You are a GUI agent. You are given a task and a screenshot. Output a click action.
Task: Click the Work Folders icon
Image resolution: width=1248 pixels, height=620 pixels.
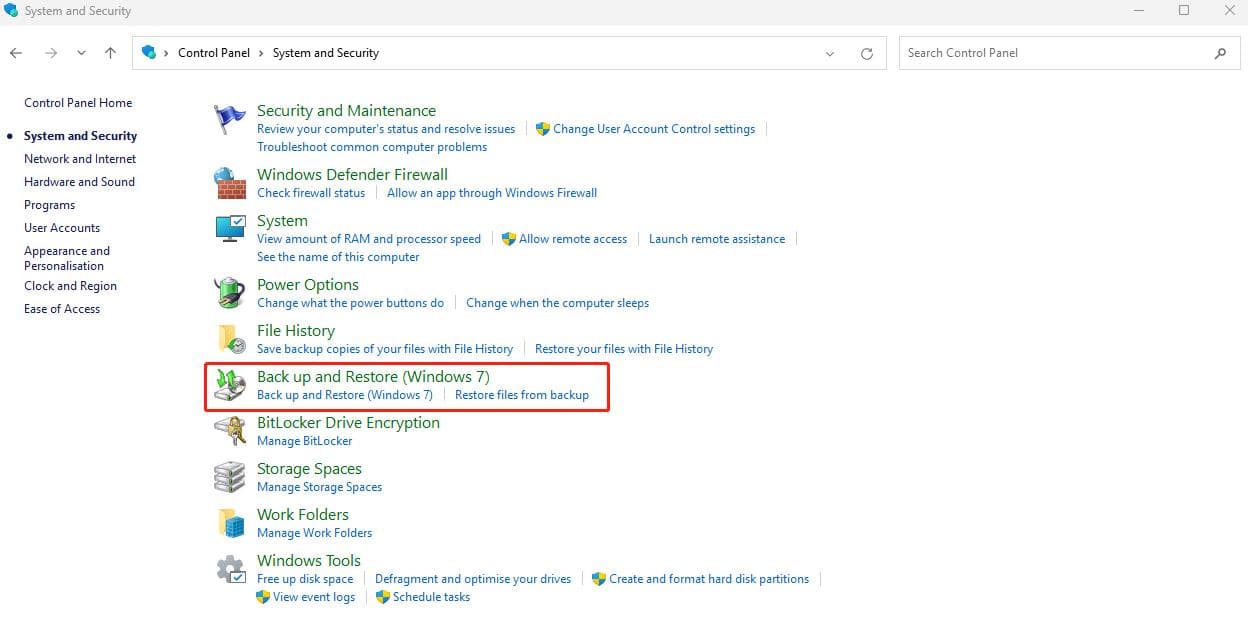[230, 523]
